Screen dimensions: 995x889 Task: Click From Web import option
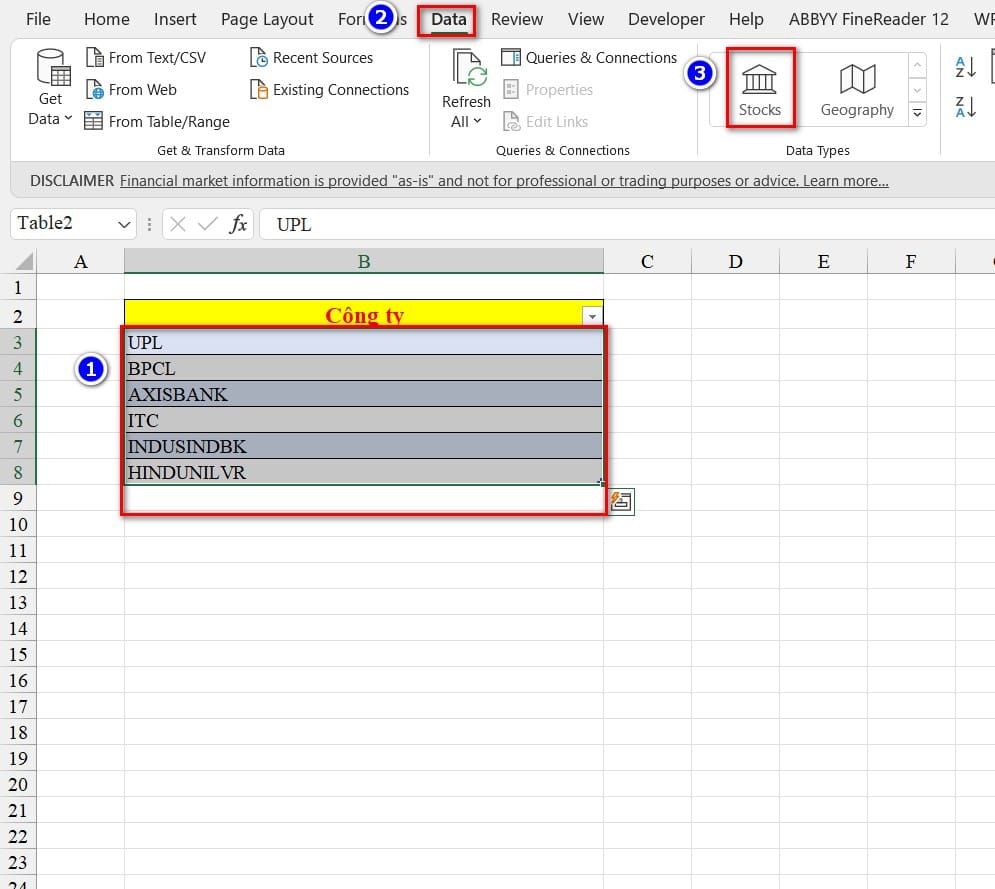click(131, 89)
